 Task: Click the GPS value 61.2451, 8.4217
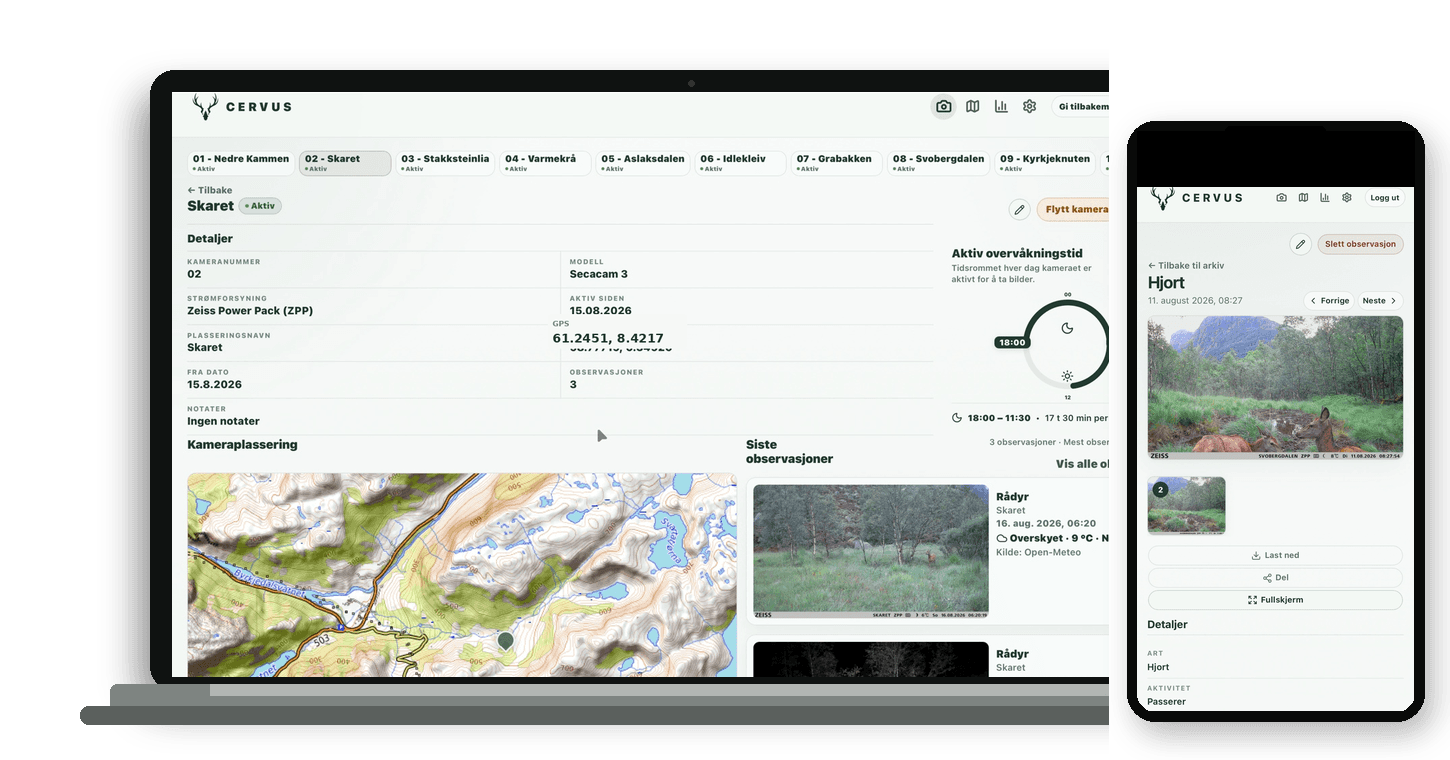(608, 338)
